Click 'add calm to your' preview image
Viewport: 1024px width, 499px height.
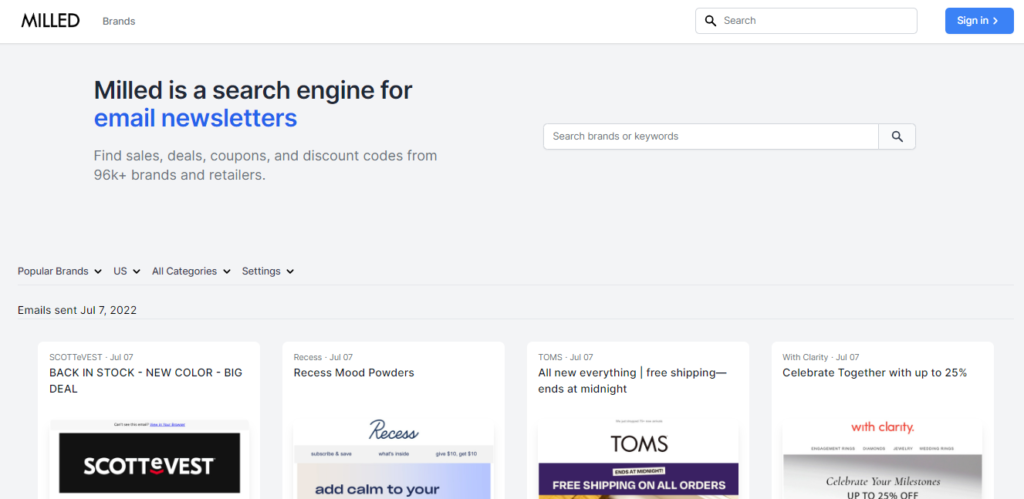click(394, 481)
